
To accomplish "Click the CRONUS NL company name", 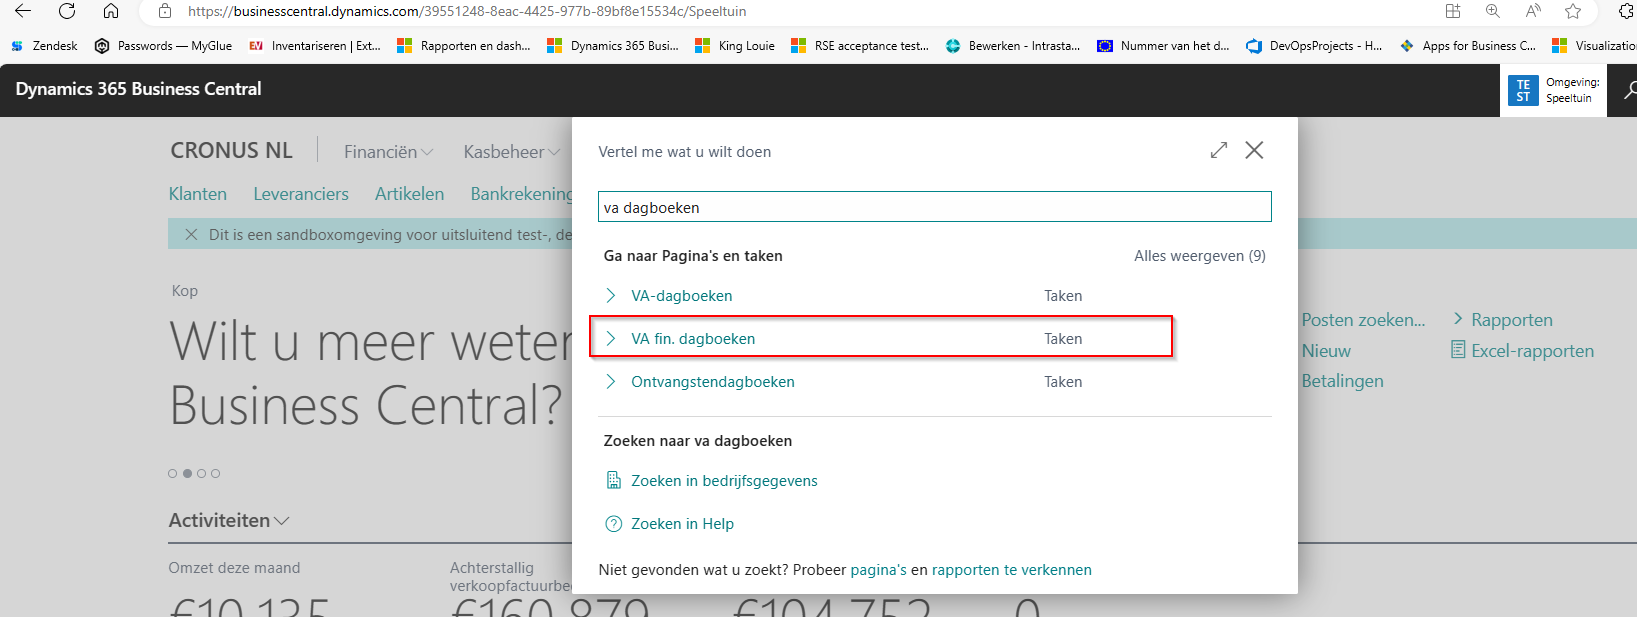I will tap(232, 150).
